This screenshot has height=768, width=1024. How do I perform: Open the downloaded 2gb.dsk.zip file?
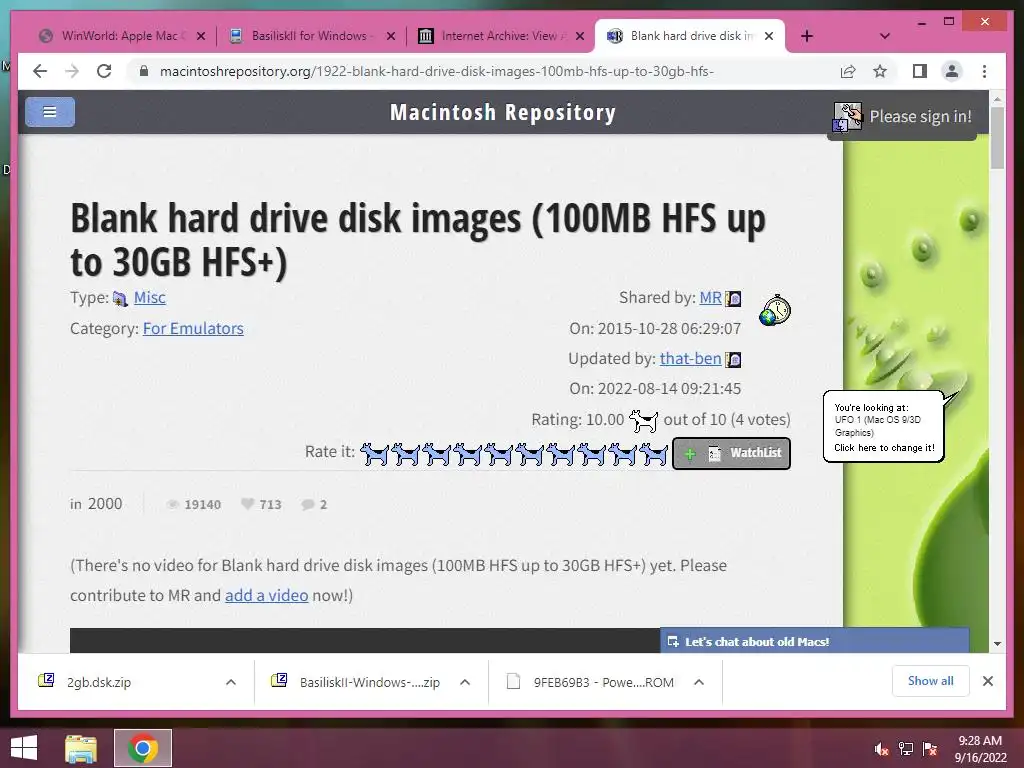click(99, 682)
